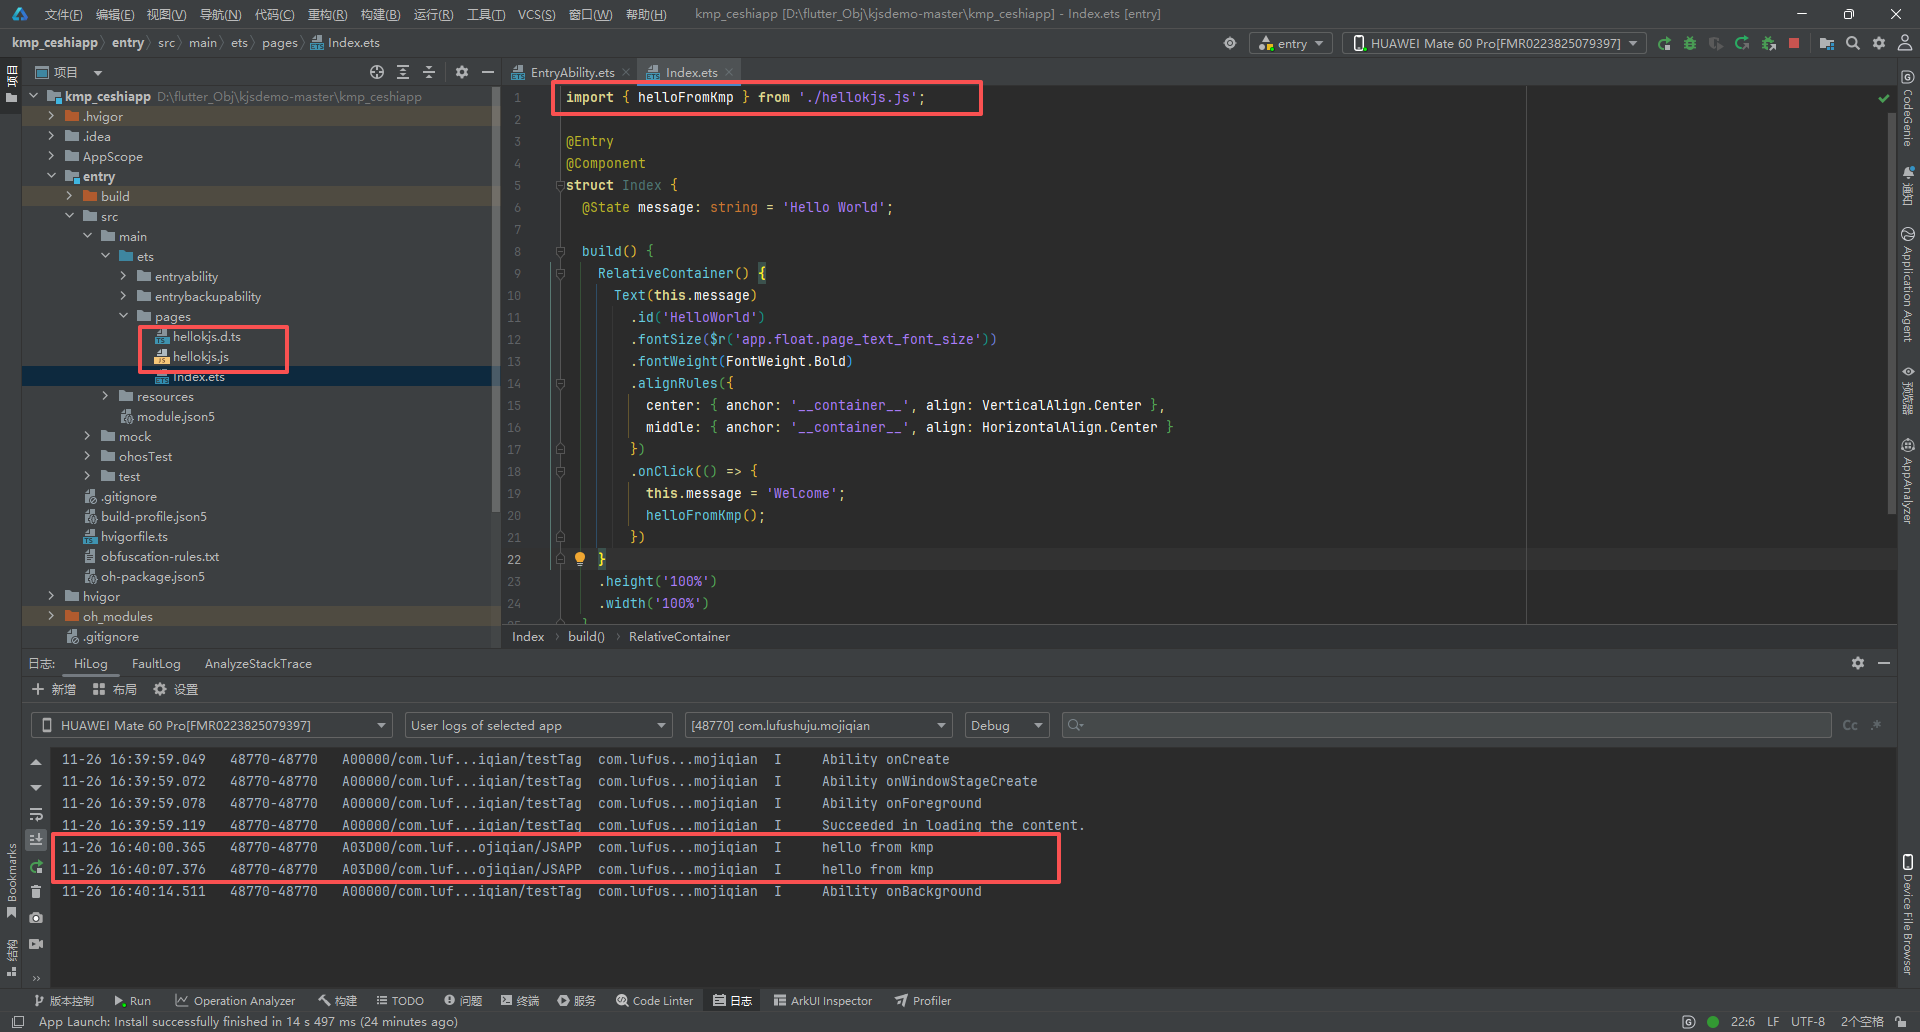
Task: Expand the resources folder
Action: (105, 396)
